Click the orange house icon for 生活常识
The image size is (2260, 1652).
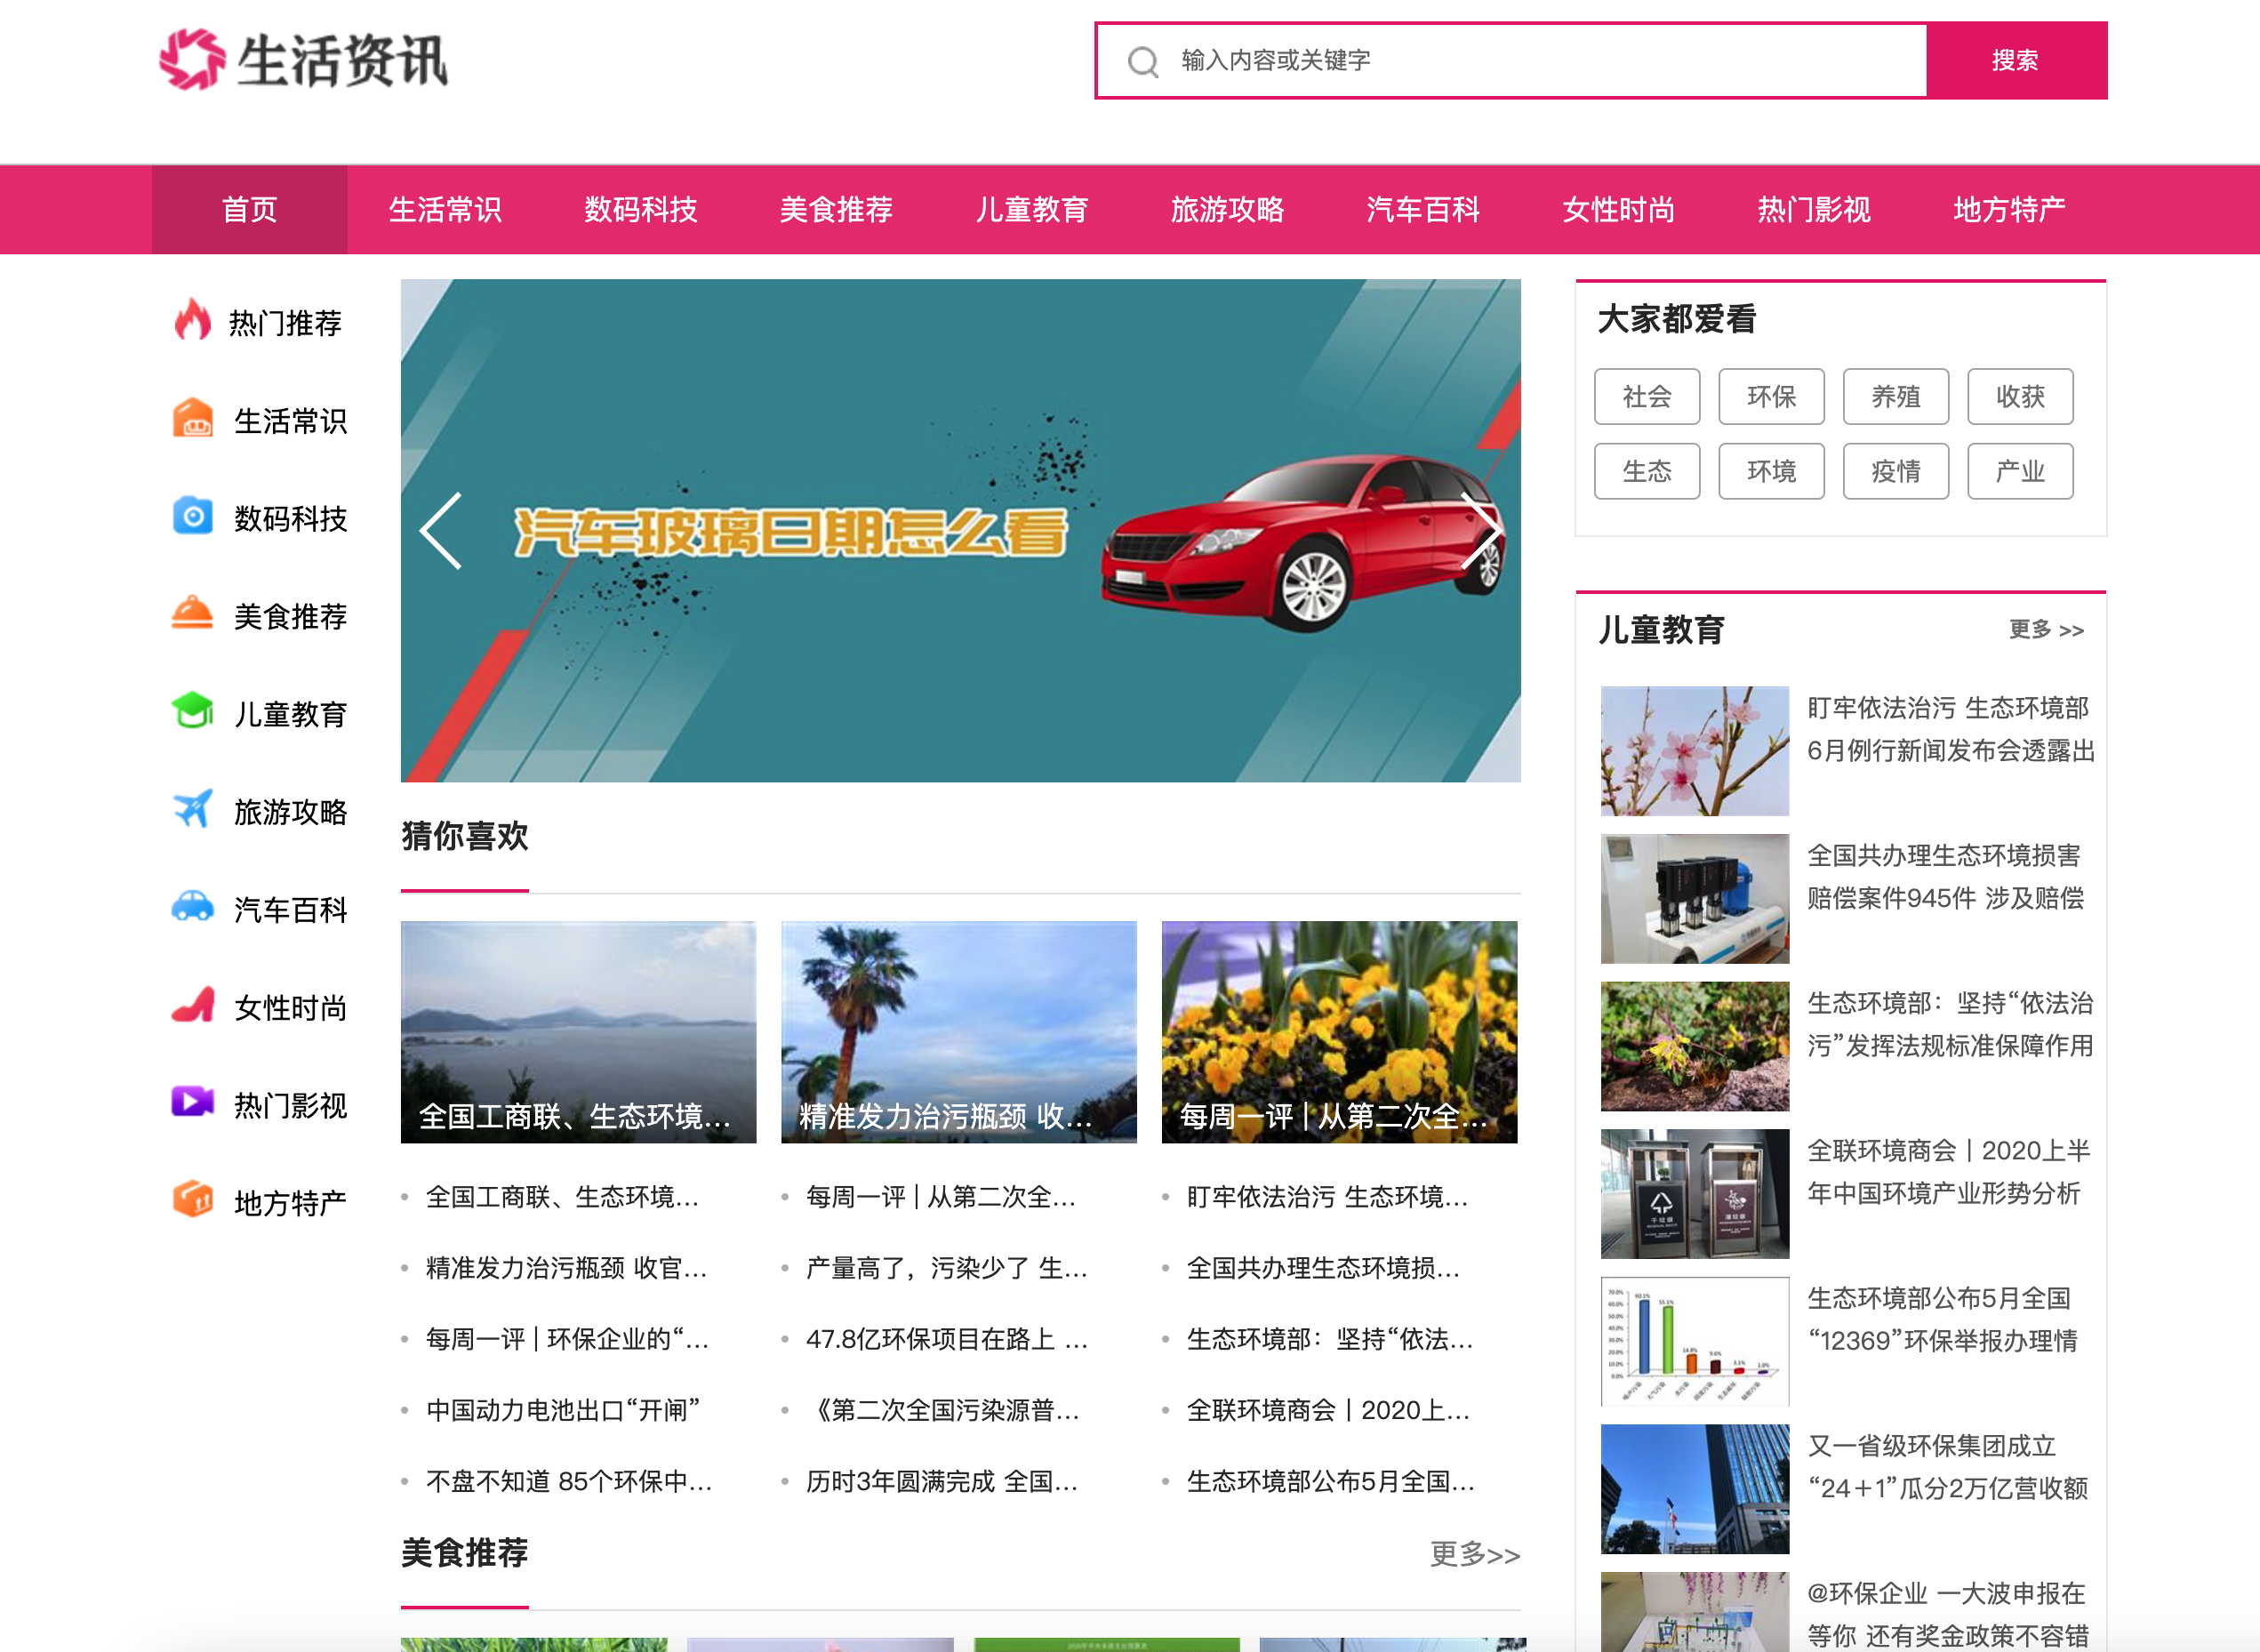point(192,418)
